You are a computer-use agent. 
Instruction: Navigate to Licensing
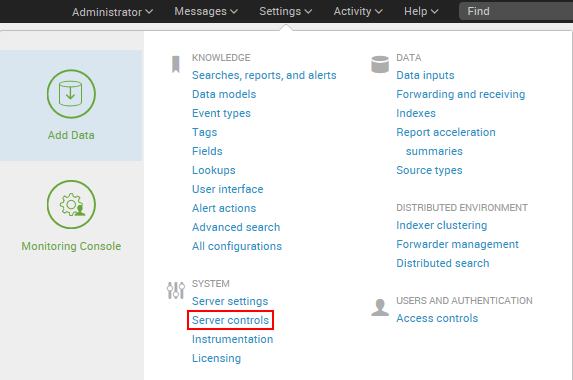(216, 358)
